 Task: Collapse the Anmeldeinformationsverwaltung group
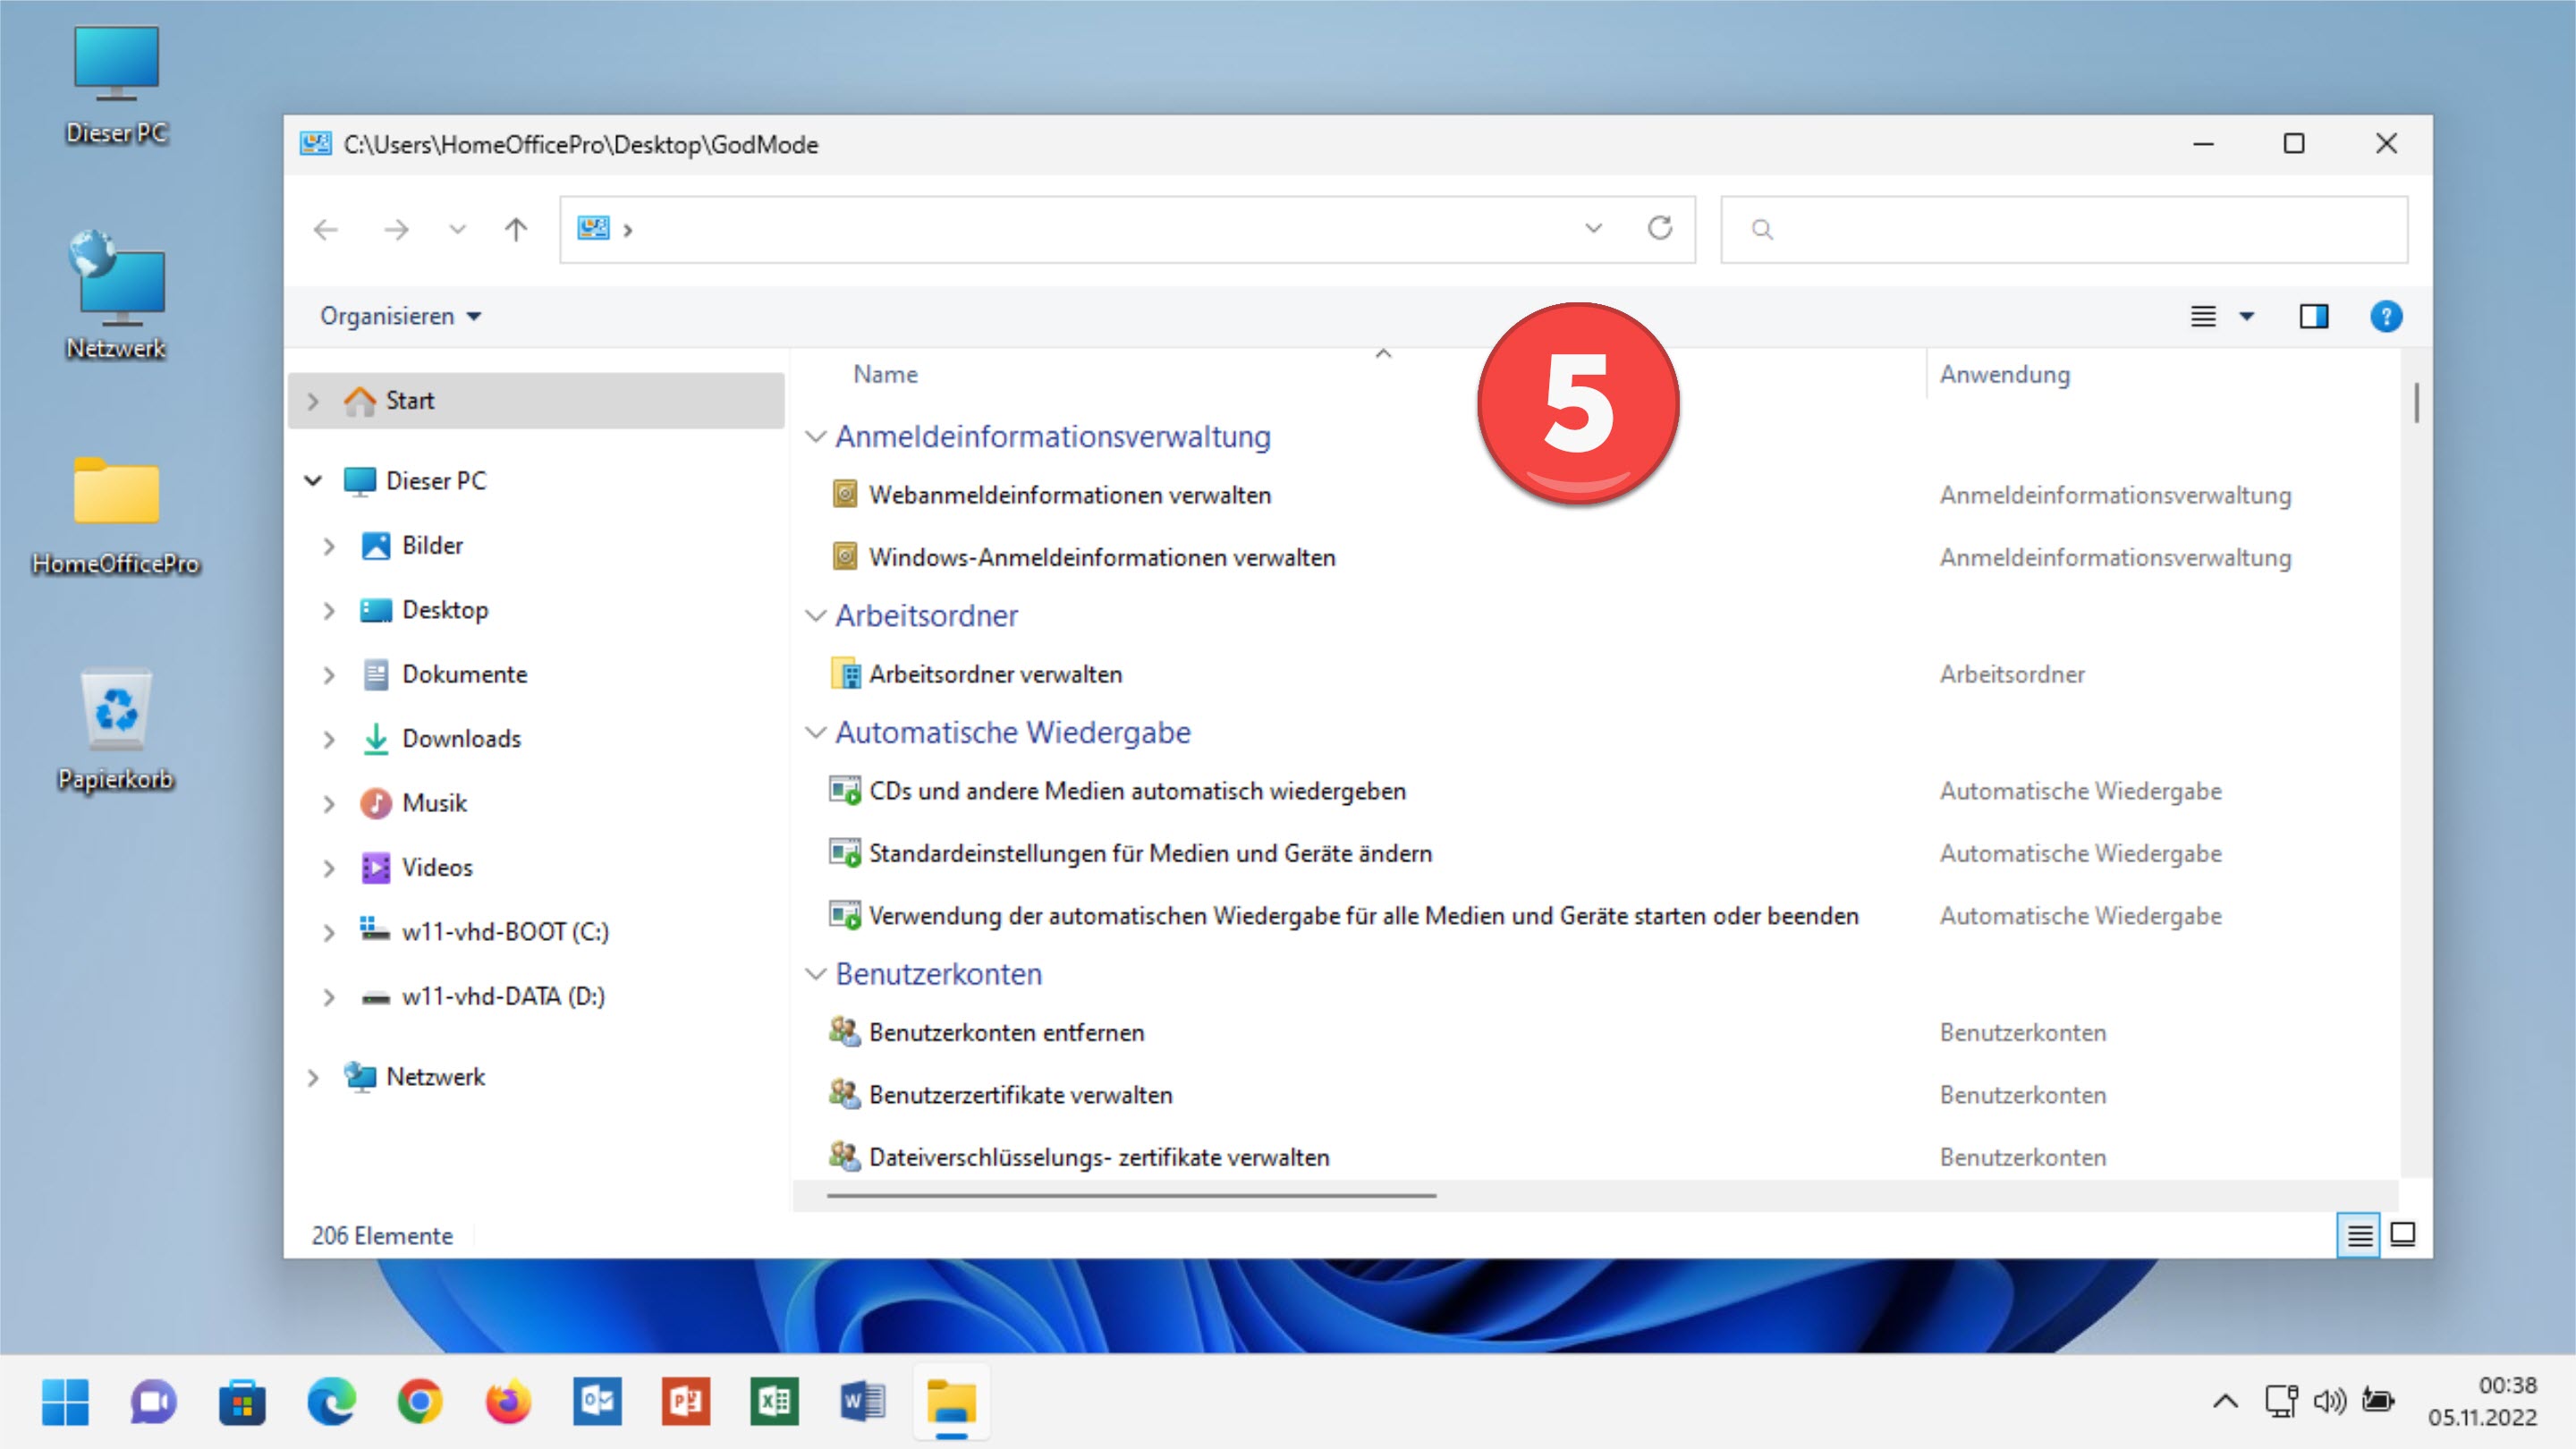[816, 437]
